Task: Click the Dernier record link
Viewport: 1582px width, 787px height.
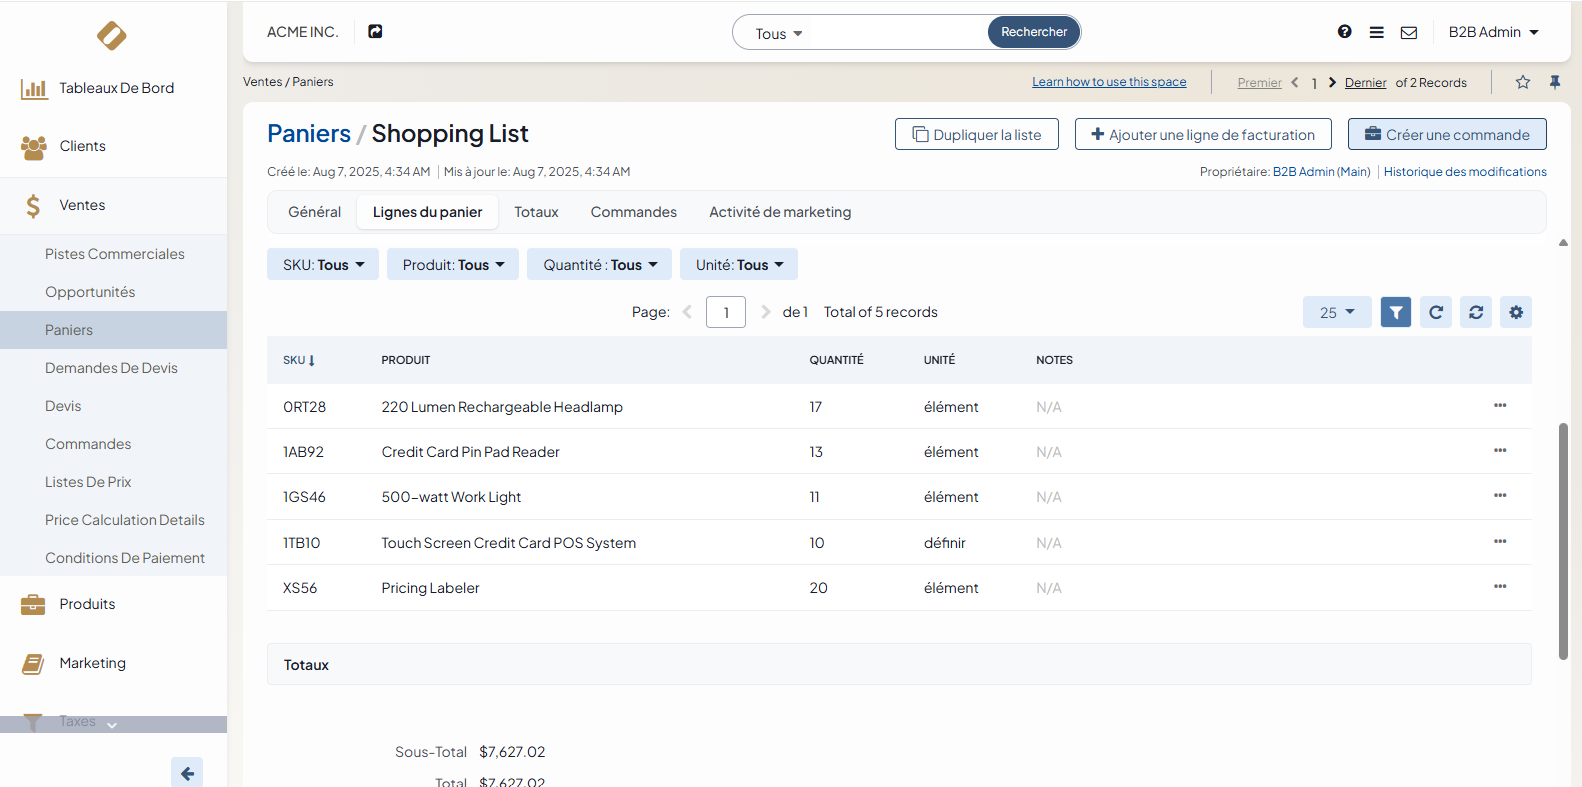Action: (1365, 83)
